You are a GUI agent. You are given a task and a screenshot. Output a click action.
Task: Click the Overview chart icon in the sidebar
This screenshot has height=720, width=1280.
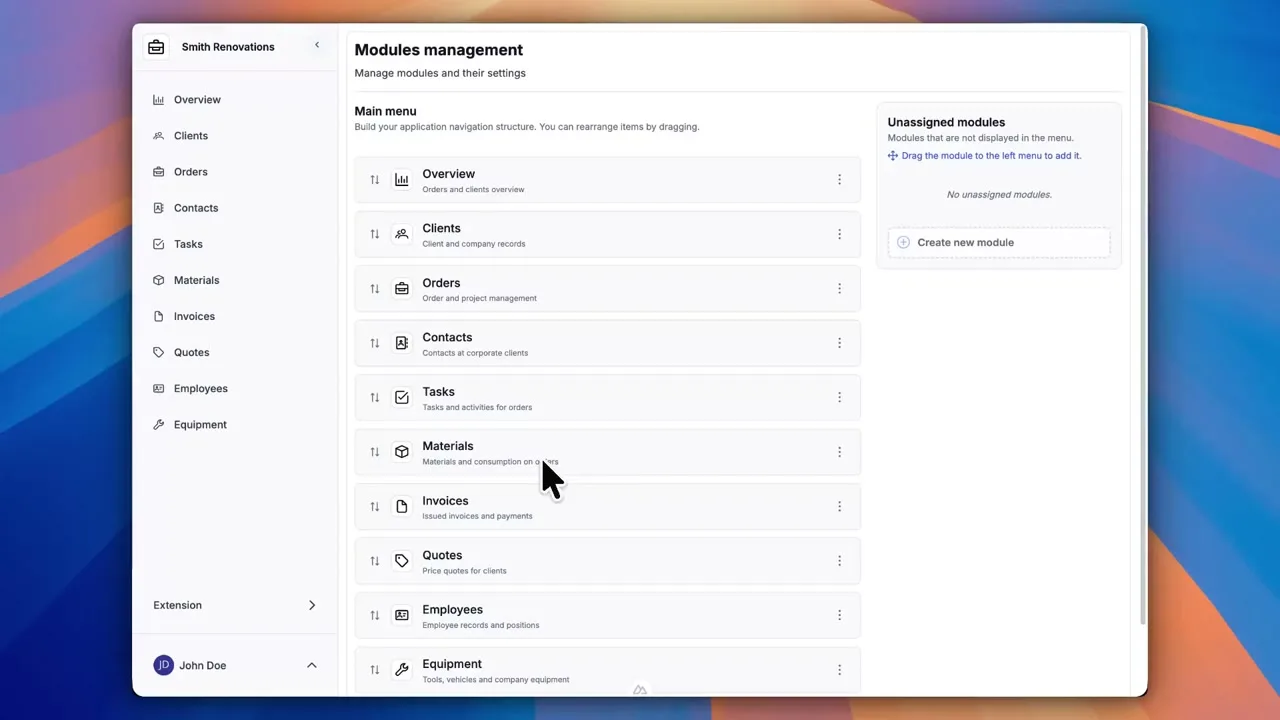[x=159, y=99]
